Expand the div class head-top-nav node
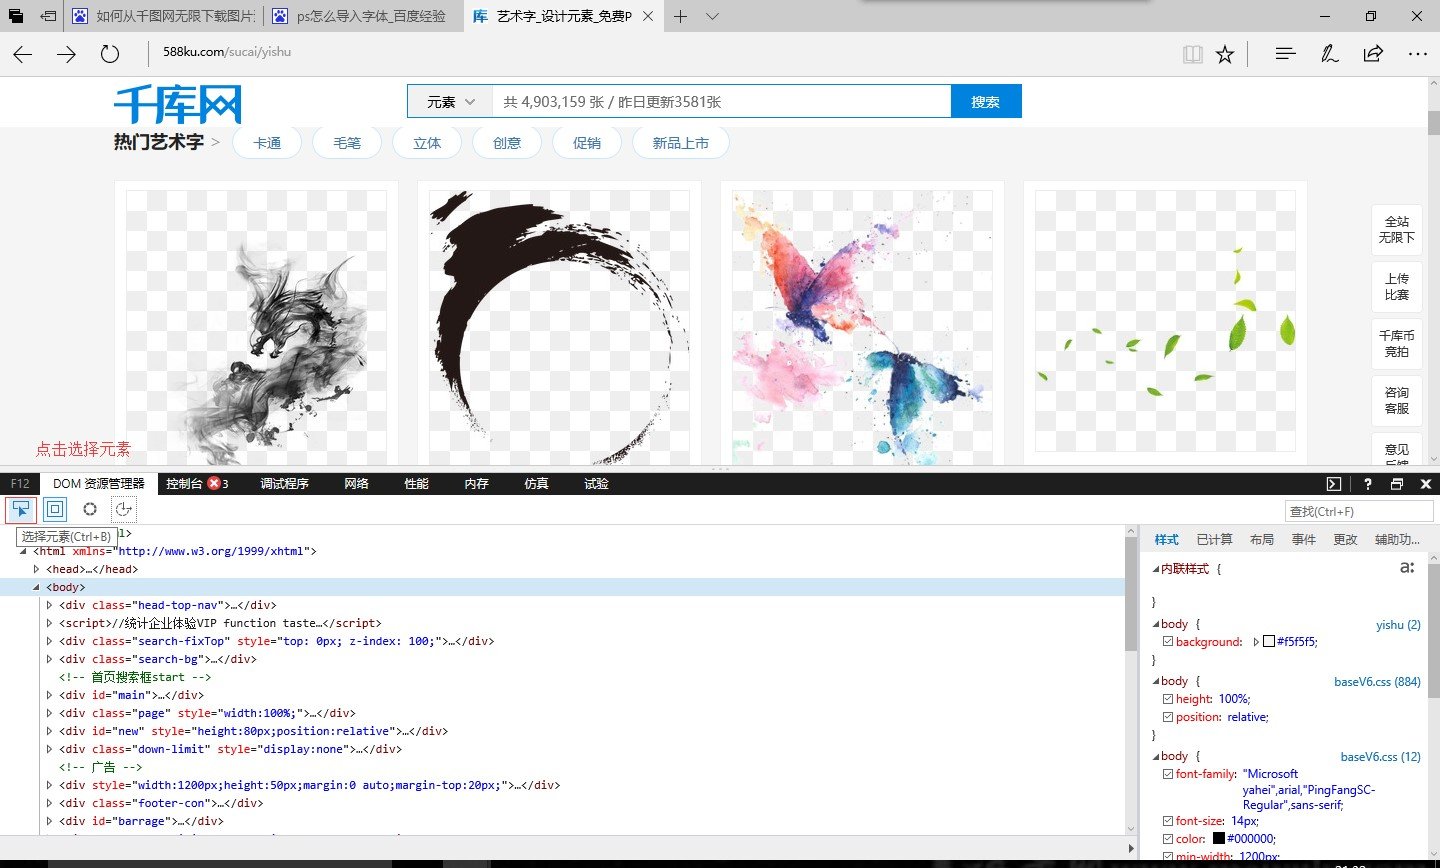1440x868 pixels. [49, 605]
